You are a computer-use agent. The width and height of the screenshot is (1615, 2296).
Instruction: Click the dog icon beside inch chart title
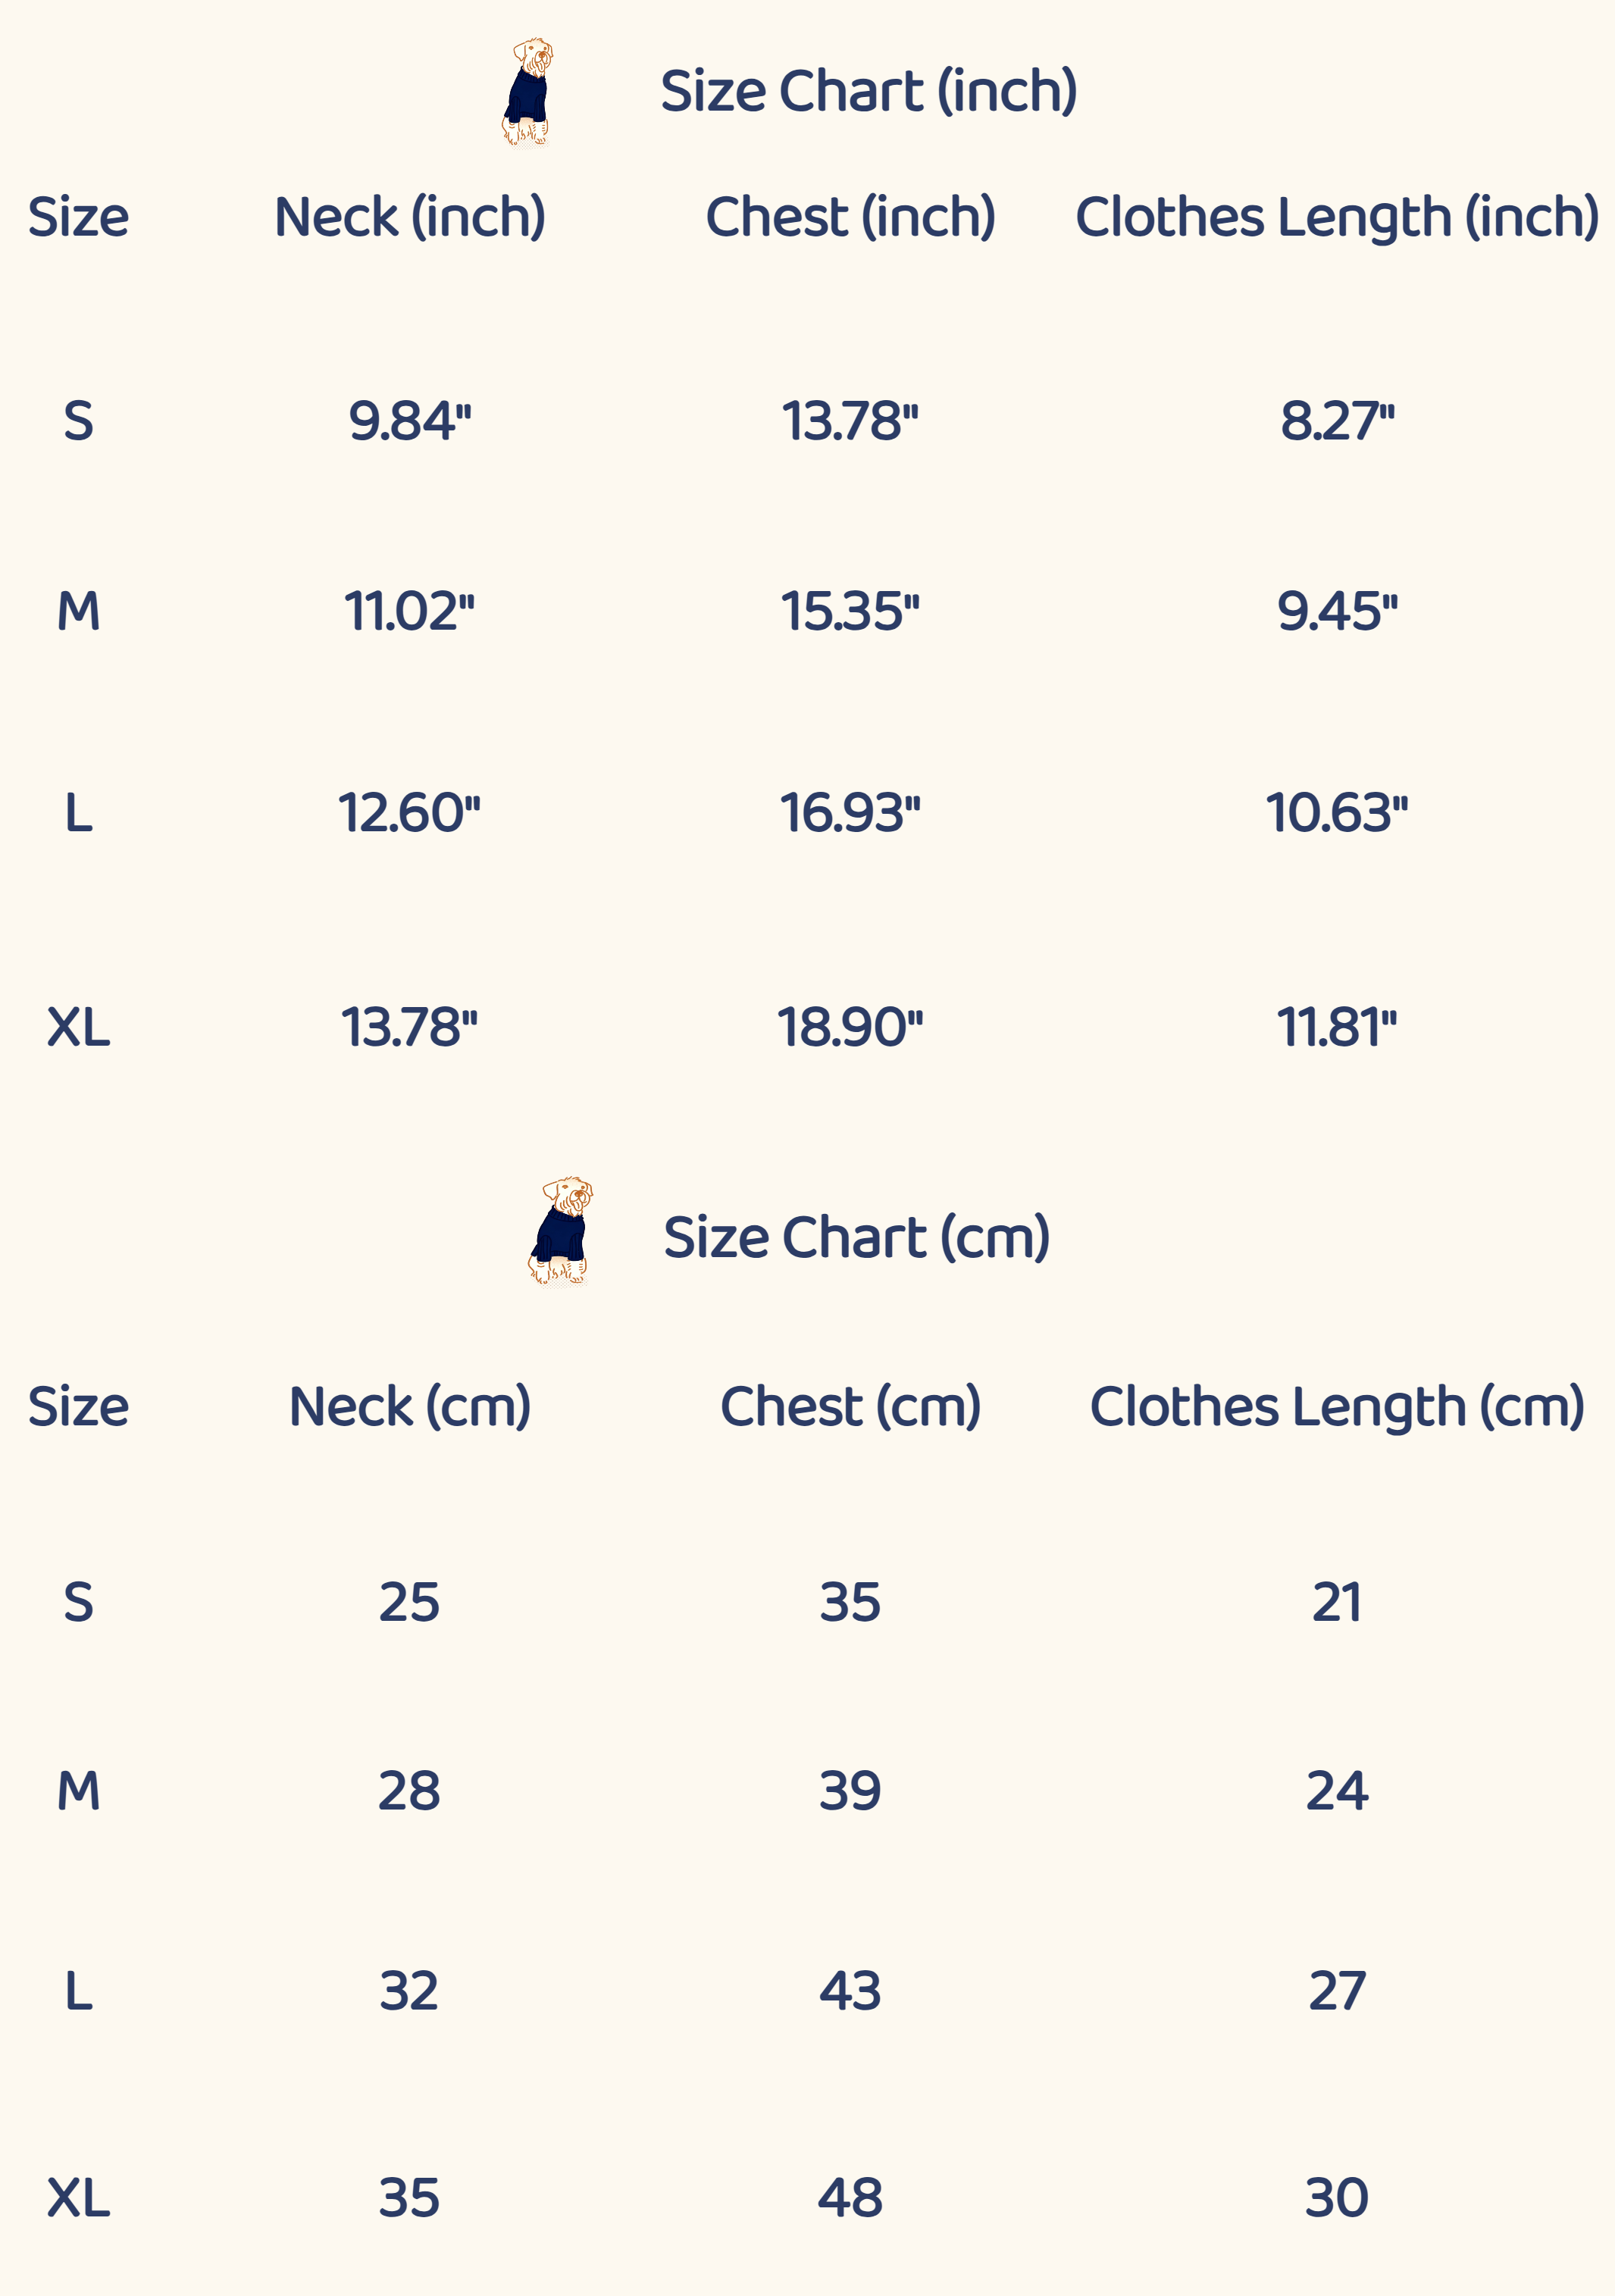527,92
